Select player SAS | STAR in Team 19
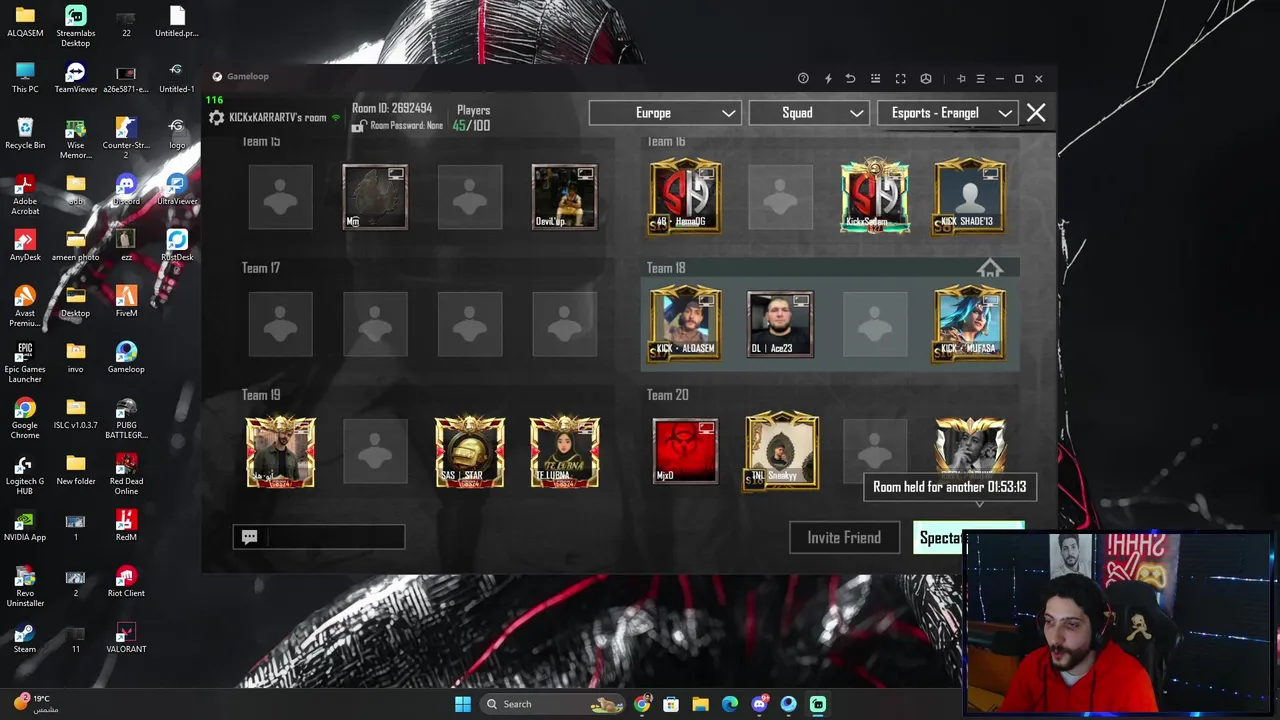The image size is (1280, 720). (470, 452)
